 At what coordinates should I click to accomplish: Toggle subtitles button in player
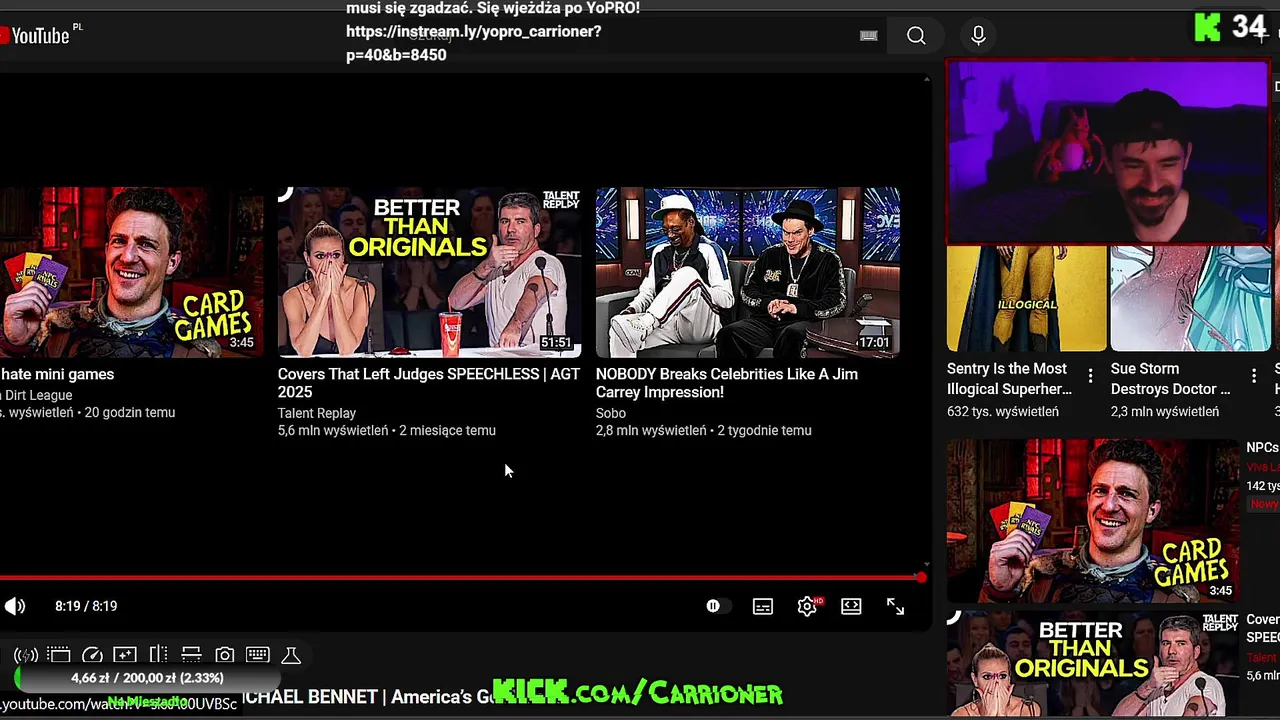coord(763,606)
